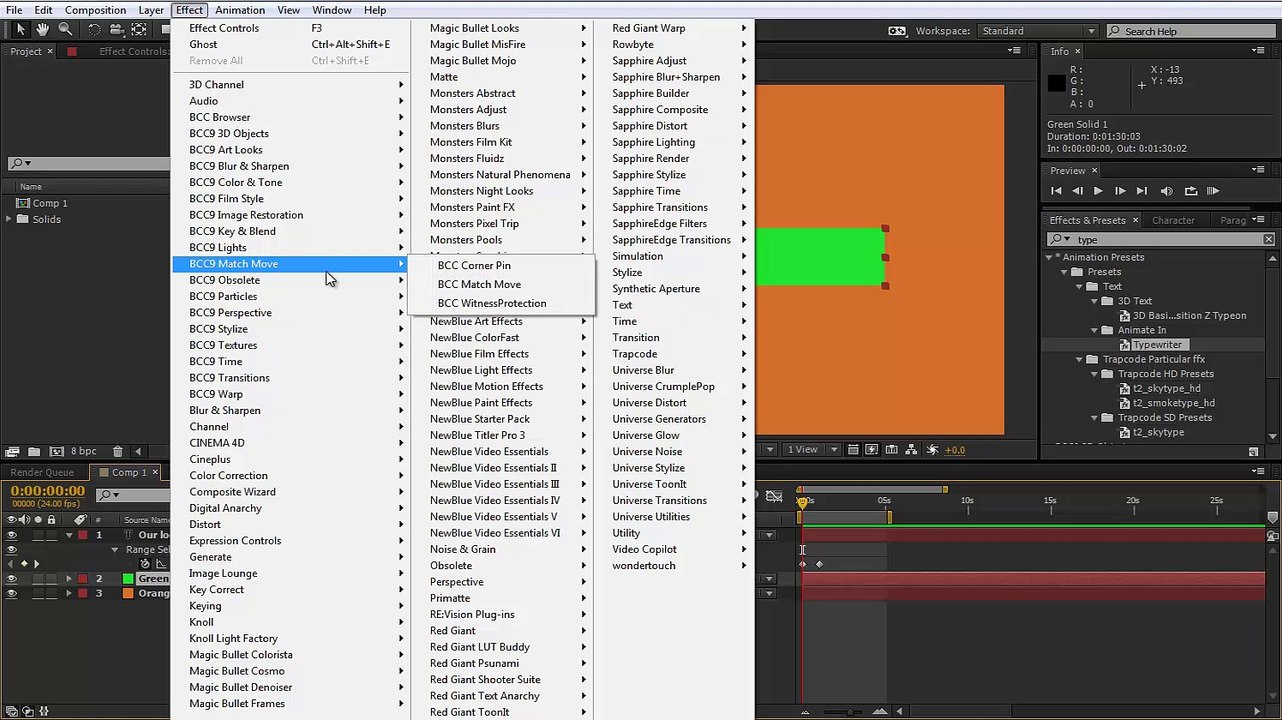Collapse the 3D Text presets folder
Viewport: 1282px width, 720px height.
[1094, 301]
